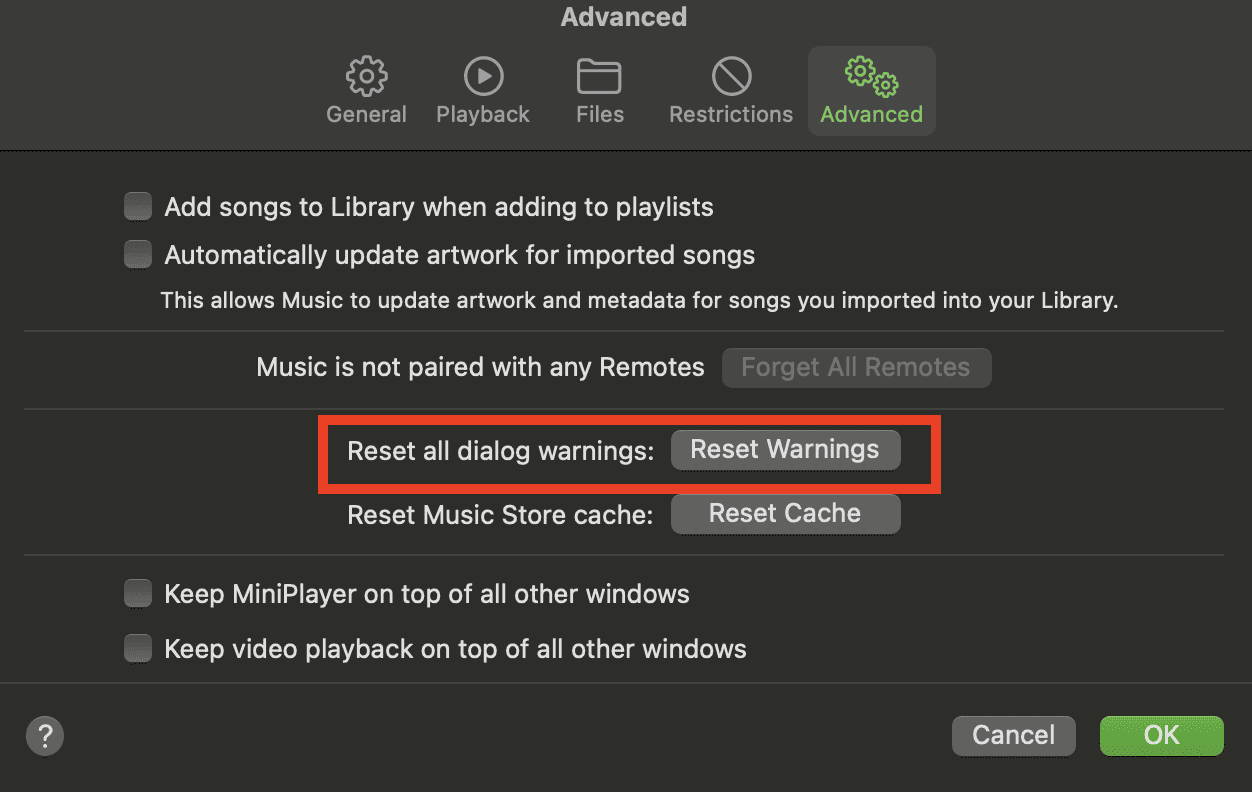This screenshot has height=792, width=1252.
Task: Select the Advanced double-gear icon
Action: tap(872, 76)
